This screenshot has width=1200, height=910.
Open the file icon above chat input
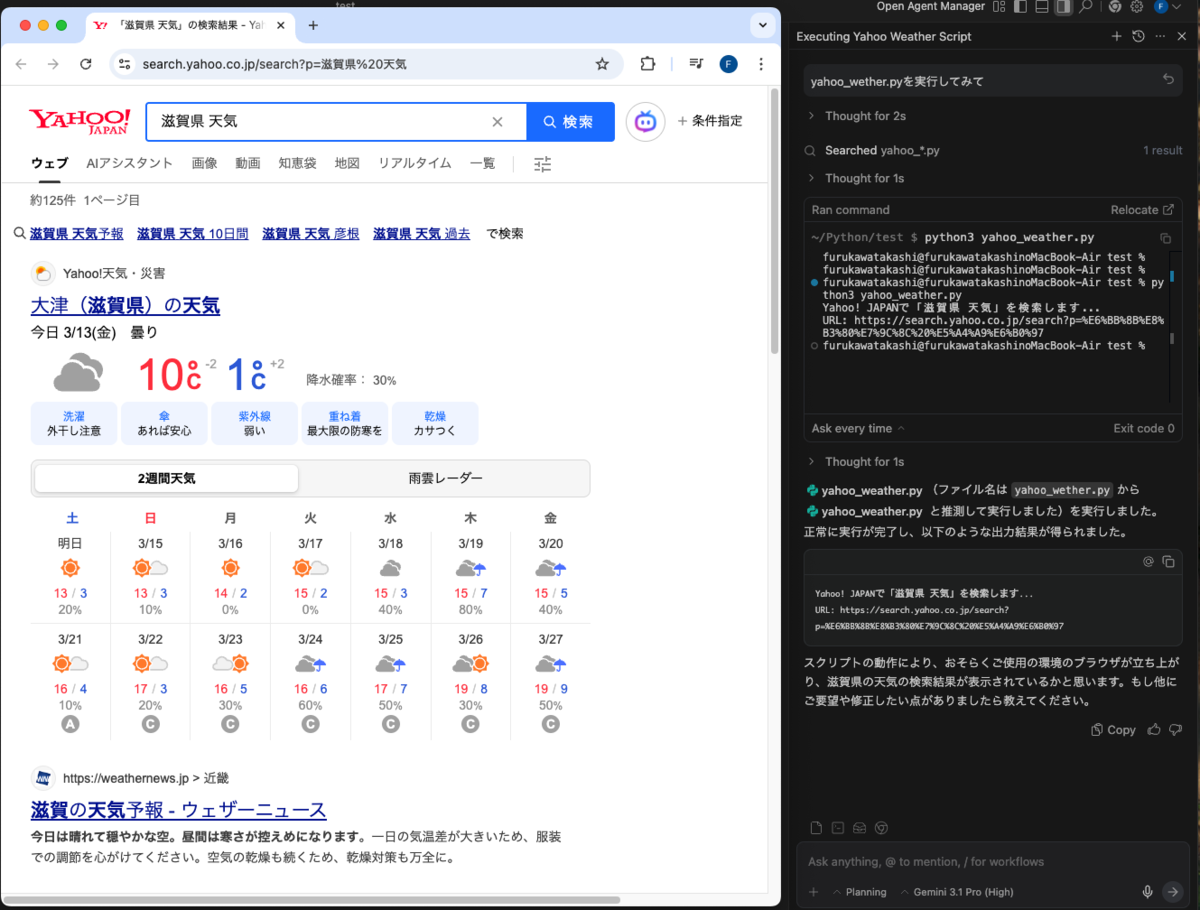(816, 828)
